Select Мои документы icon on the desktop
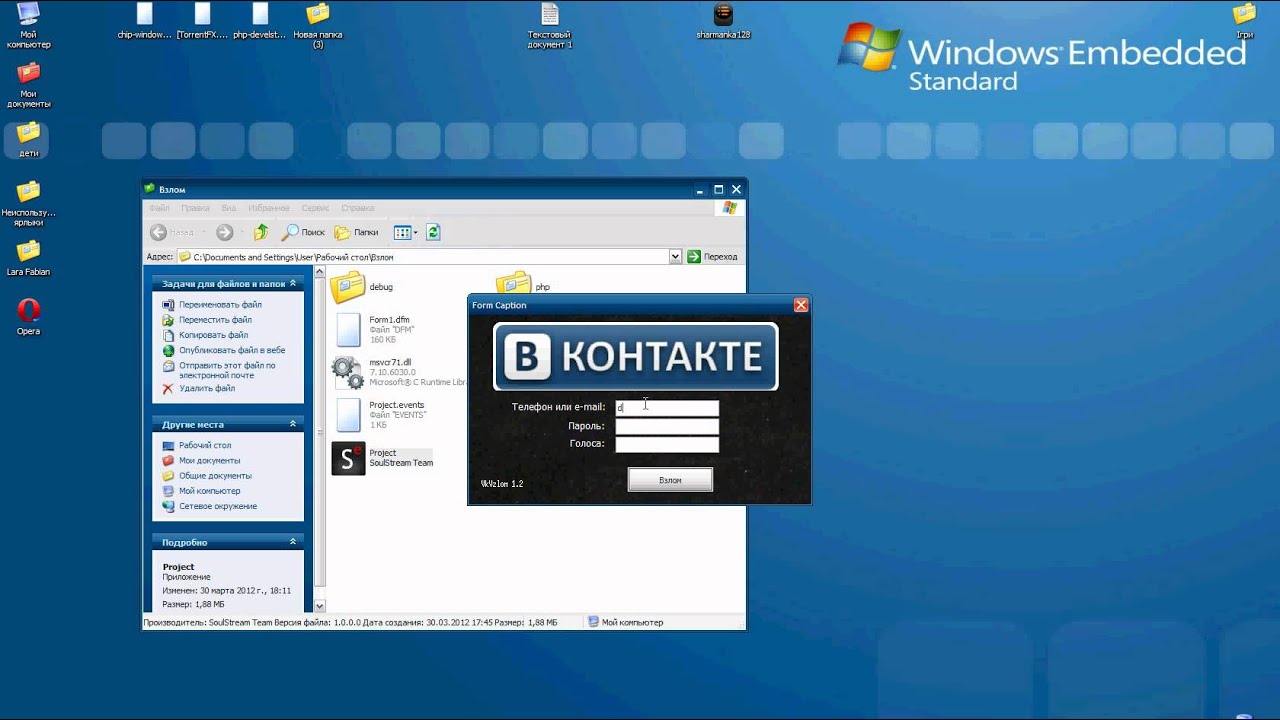 (x=29, y=85)
